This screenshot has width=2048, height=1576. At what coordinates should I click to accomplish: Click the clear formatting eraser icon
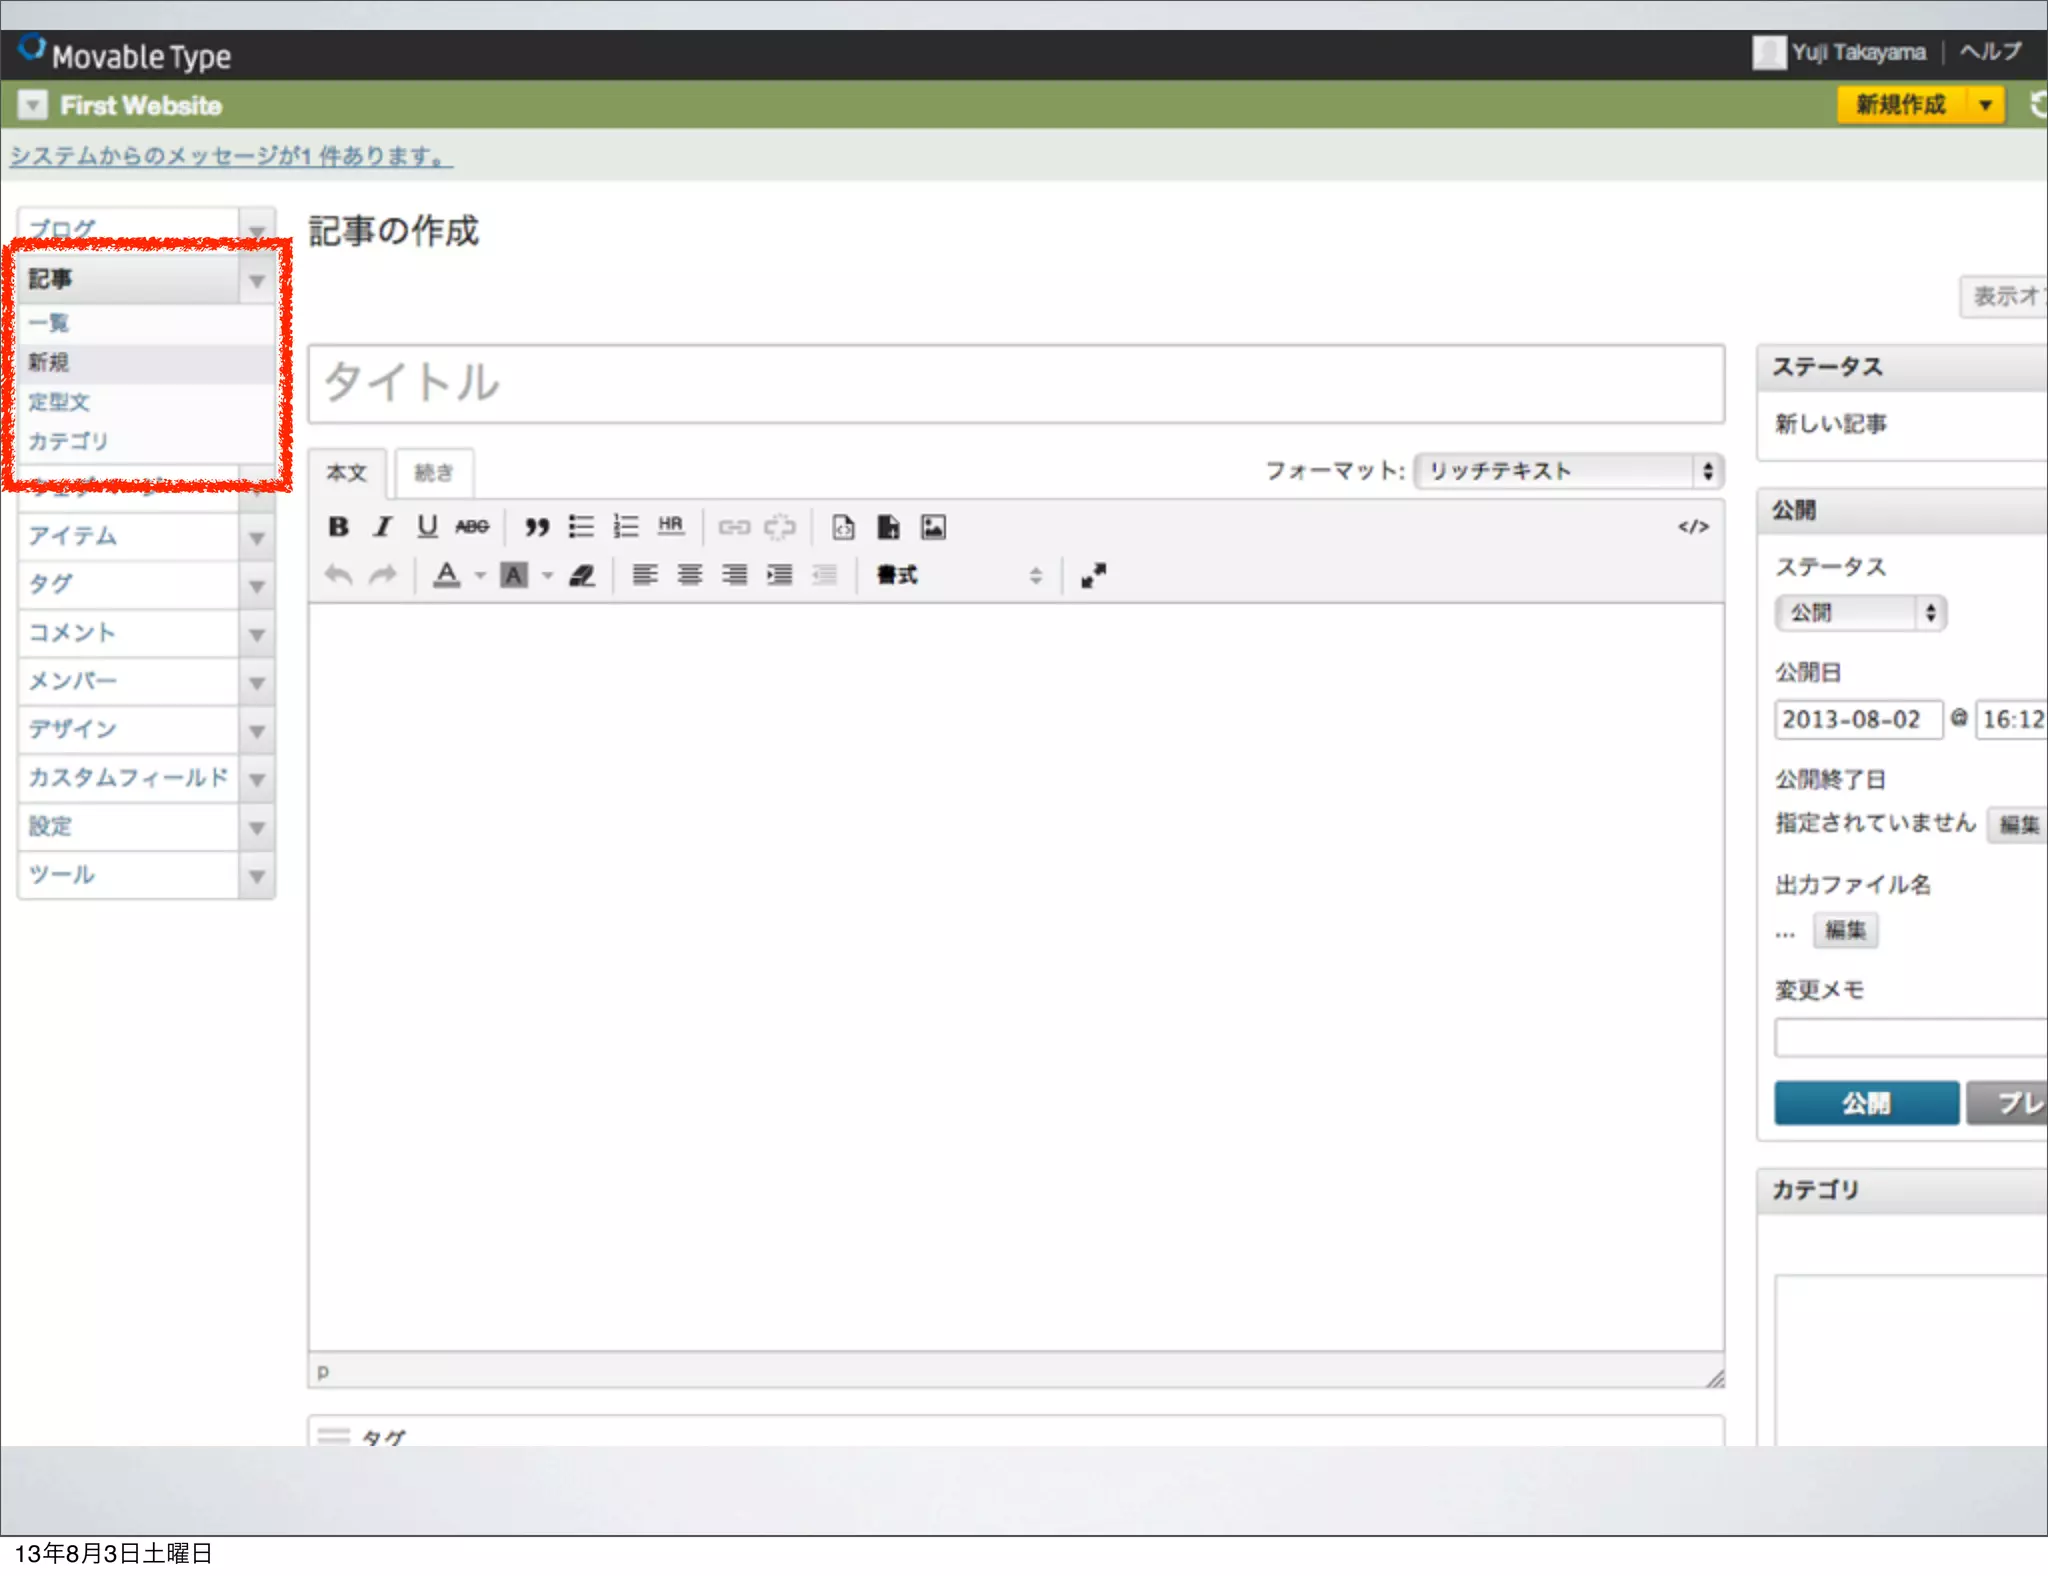(582, 575)
